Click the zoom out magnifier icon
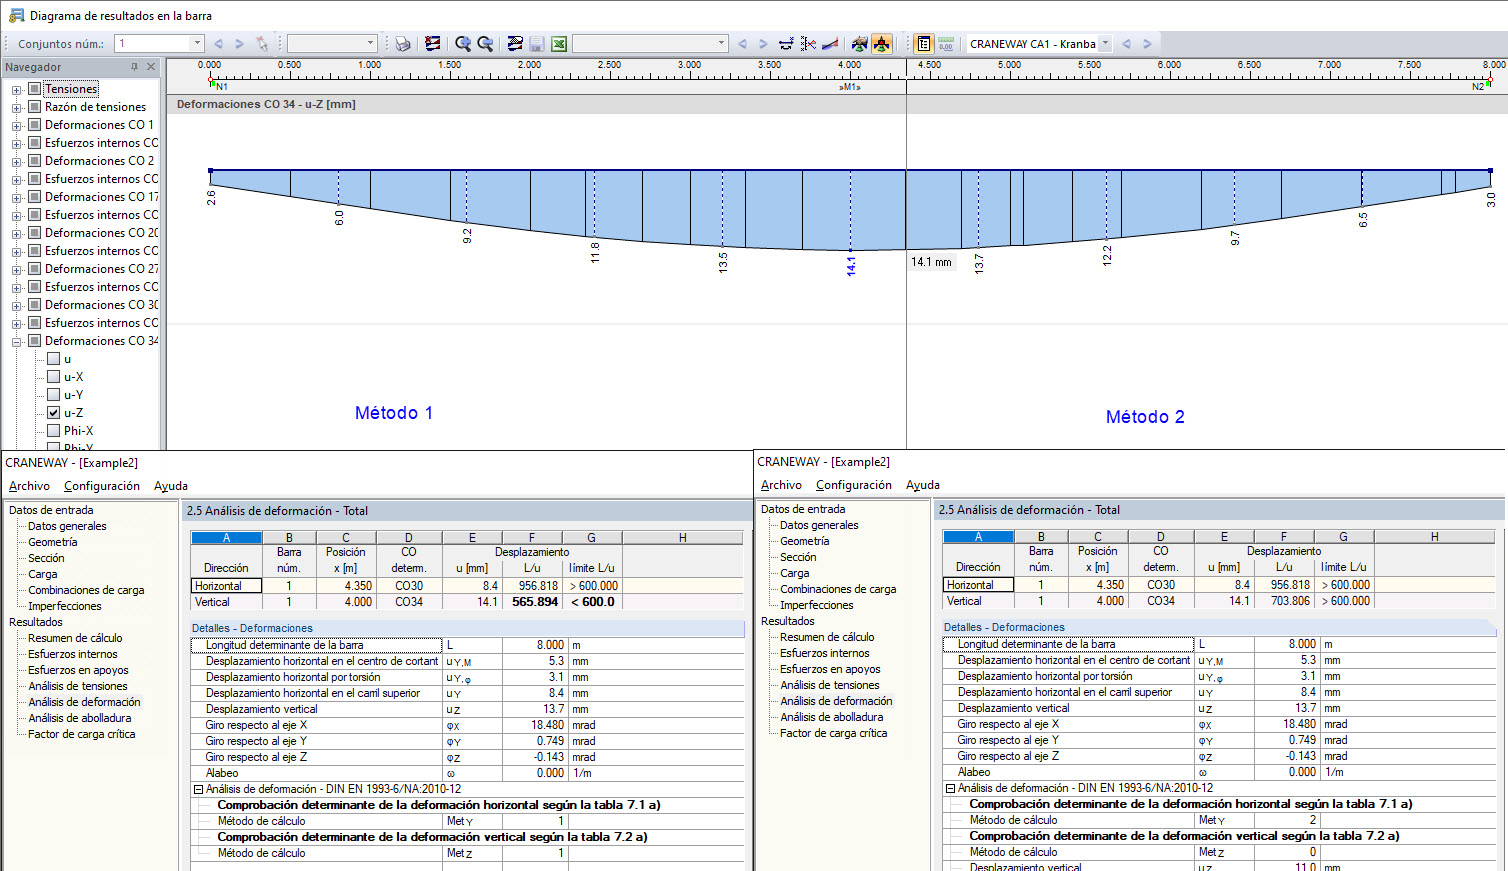 tap(485, 44)
